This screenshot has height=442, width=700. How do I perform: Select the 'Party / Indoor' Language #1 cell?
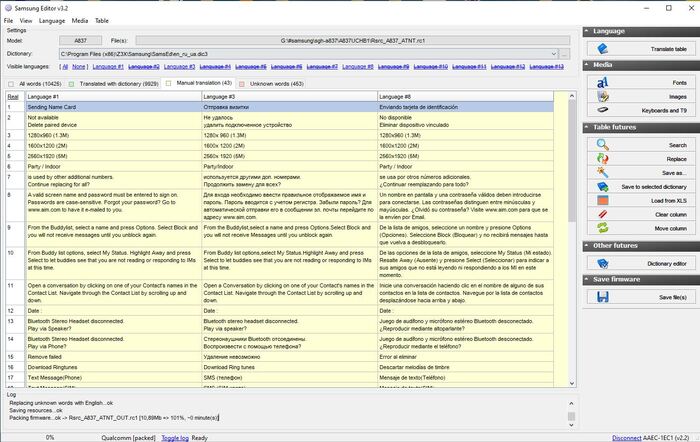pos(113,167)
